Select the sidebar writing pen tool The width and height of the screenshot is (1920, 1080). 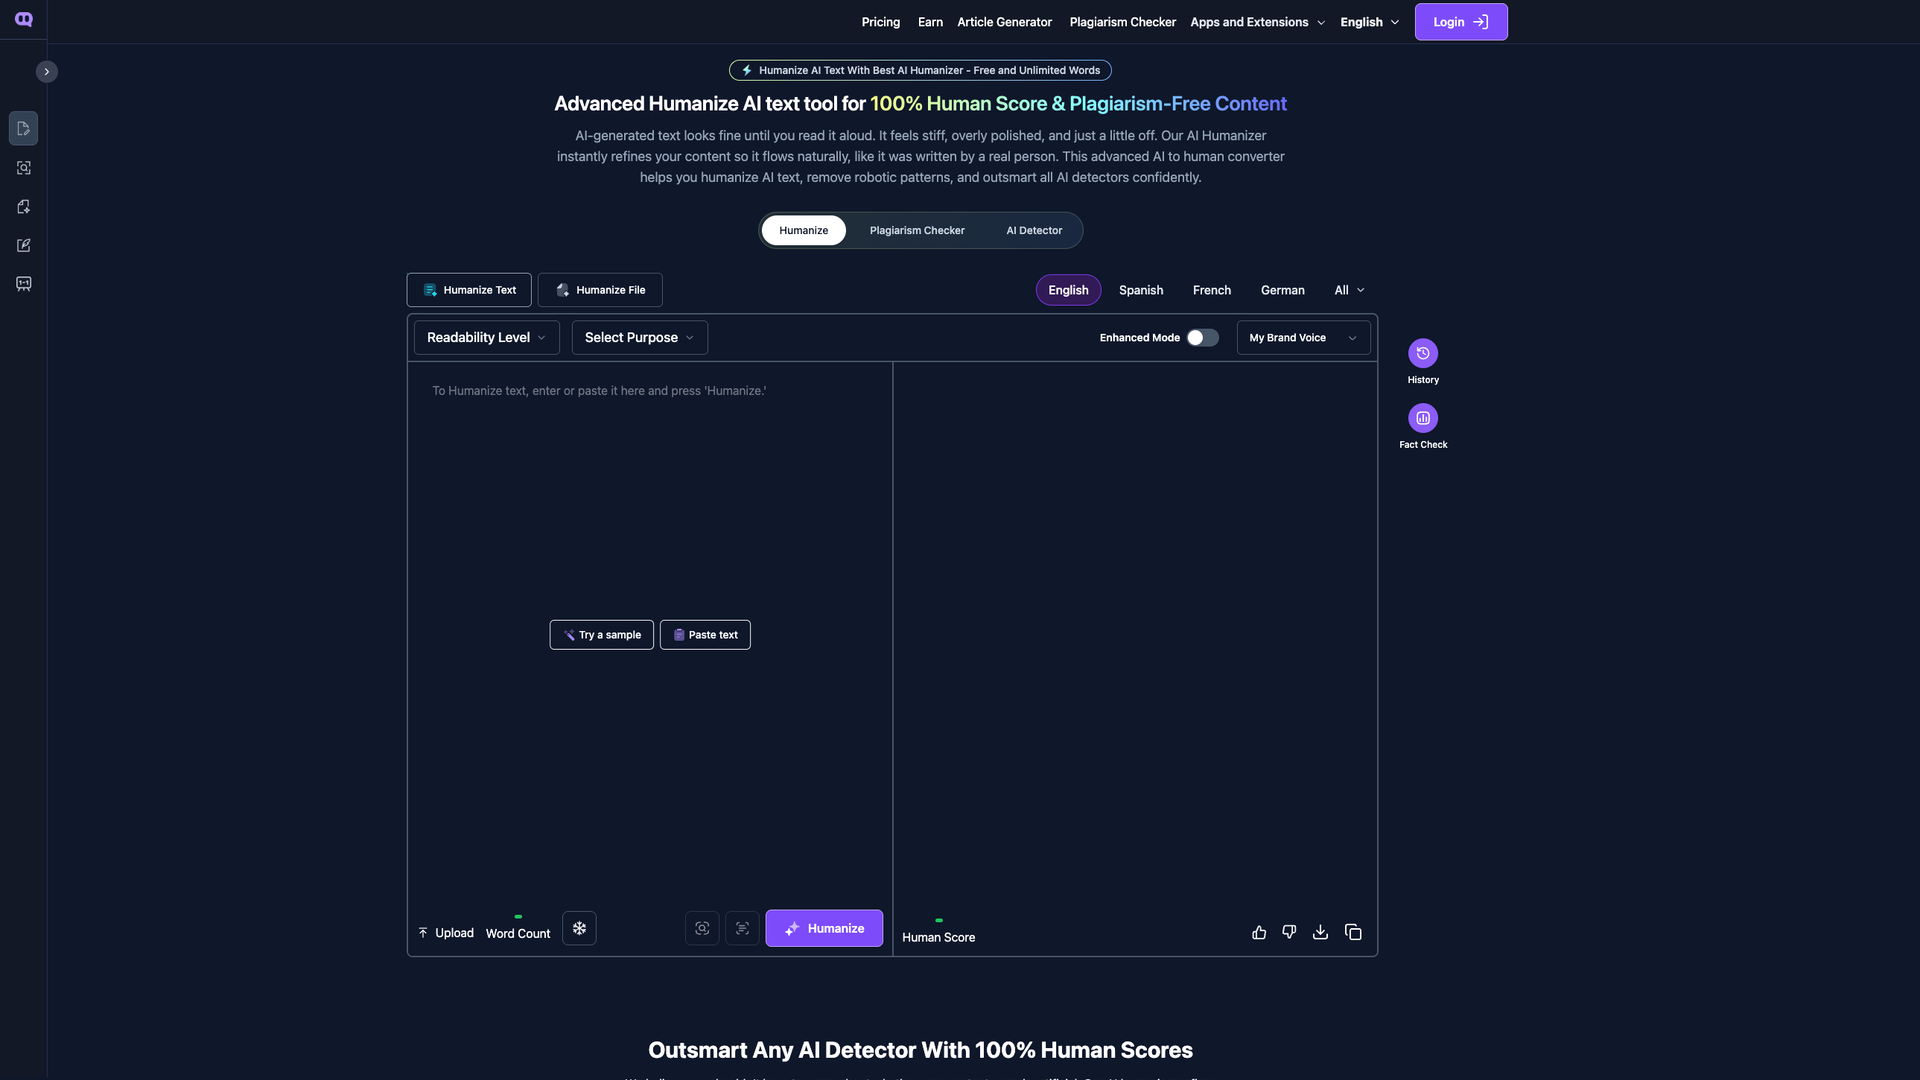pos(24,245)
